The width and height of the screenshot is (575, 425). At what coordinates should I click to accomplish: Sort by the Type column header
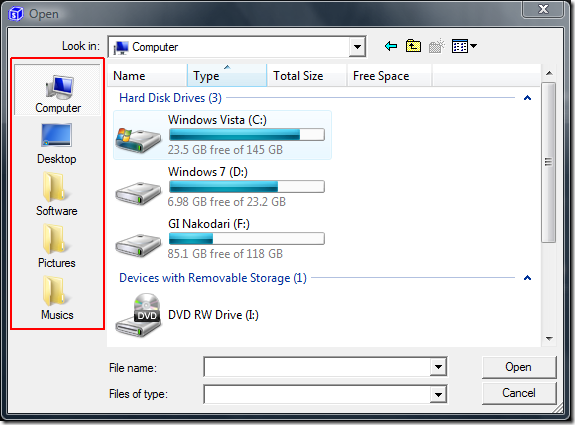(227, 76)
